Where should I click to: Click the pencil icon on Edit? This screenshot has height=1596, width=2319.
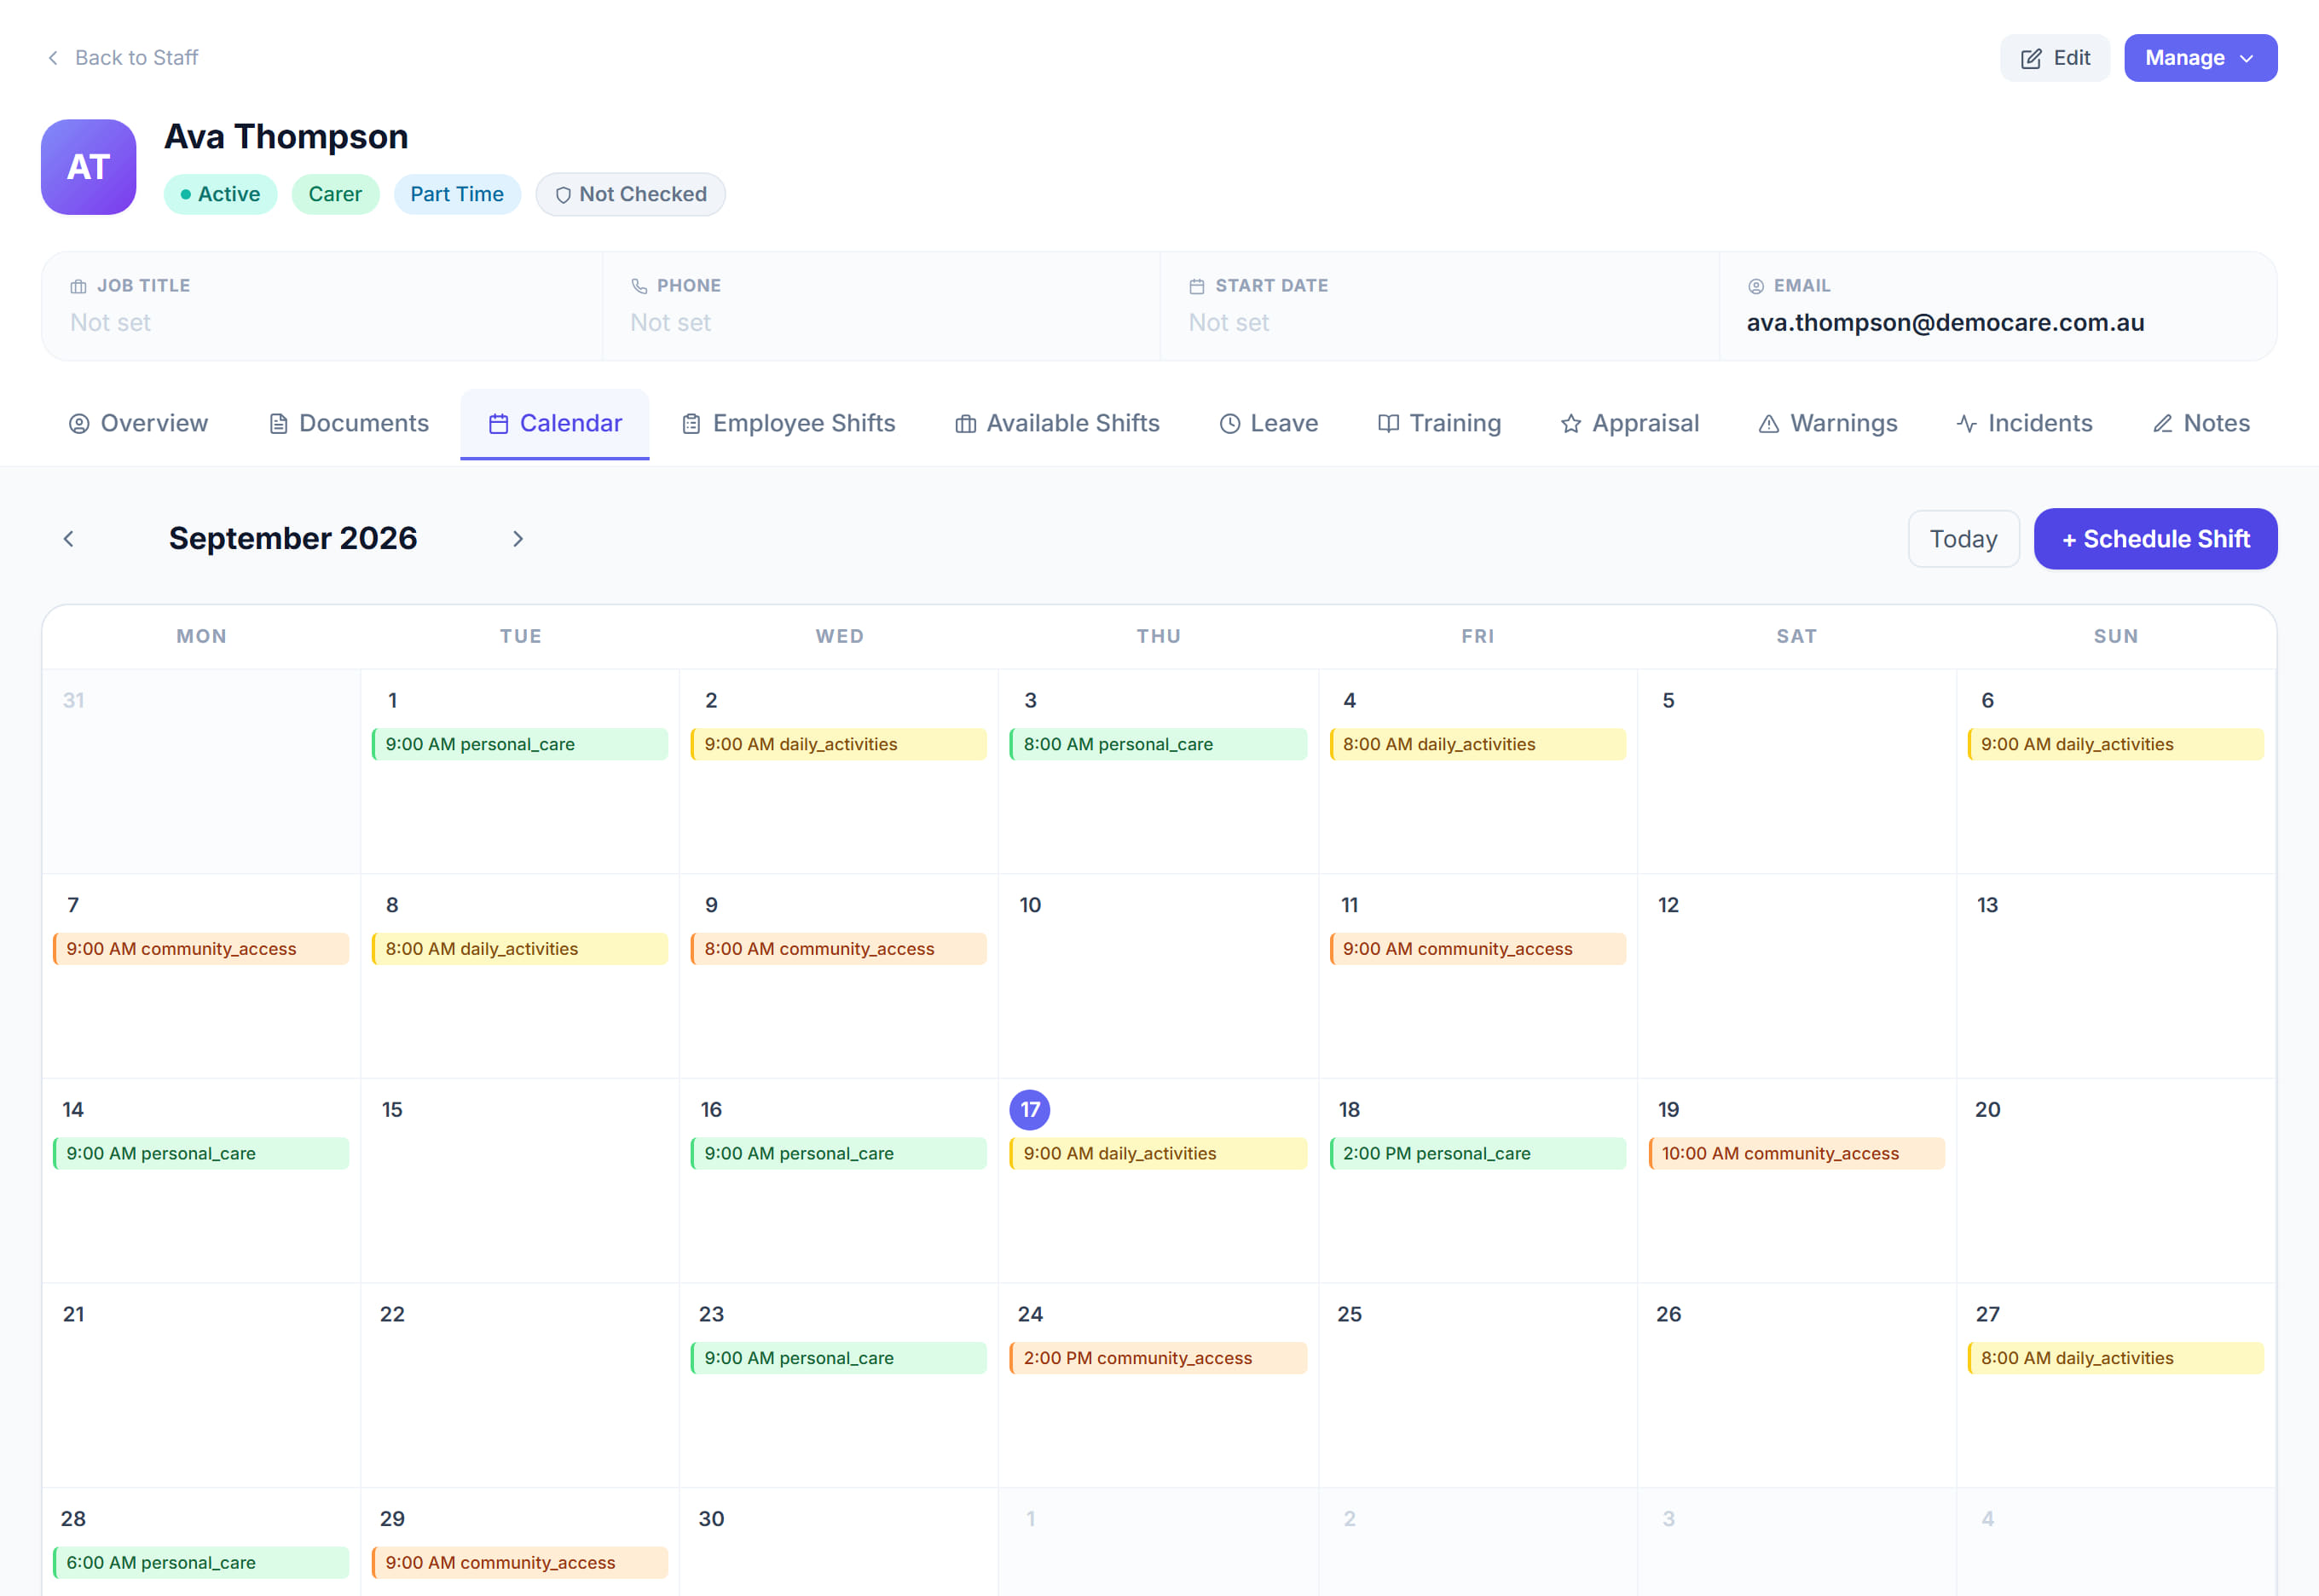[2031, 59]
